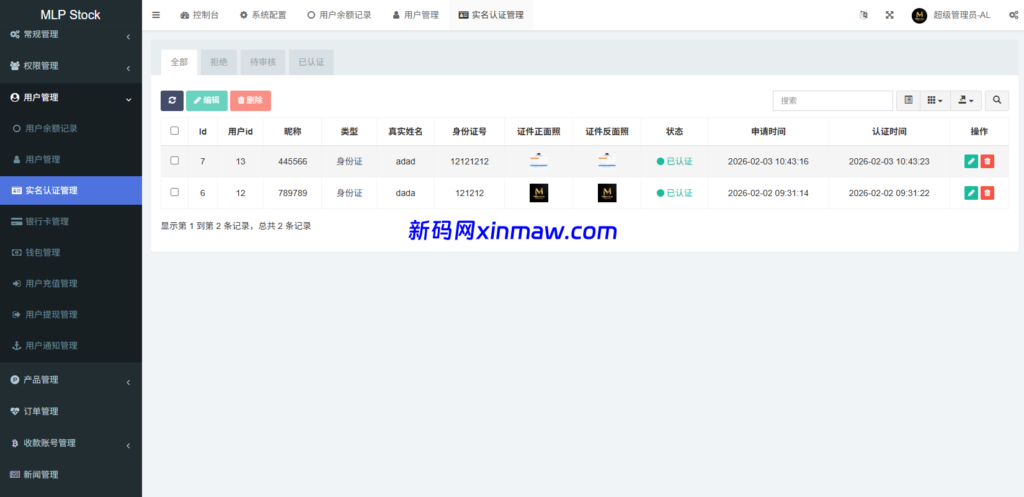This screenshot has height=497, width=1024.
Task: Toggle the card view table icon
Action: click(908, 101)
